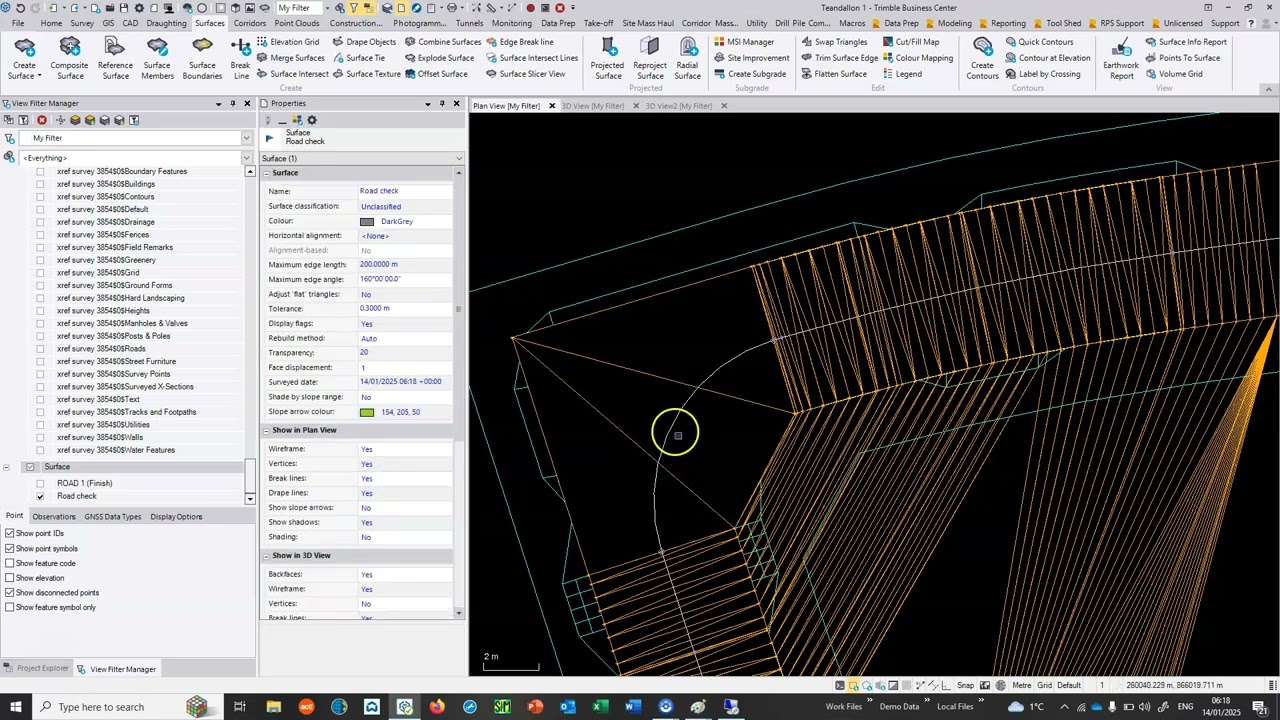Viewport: 1280px width, 720px height.
Task: Open Firefox from the taskbar
Action: pos(437,707)
